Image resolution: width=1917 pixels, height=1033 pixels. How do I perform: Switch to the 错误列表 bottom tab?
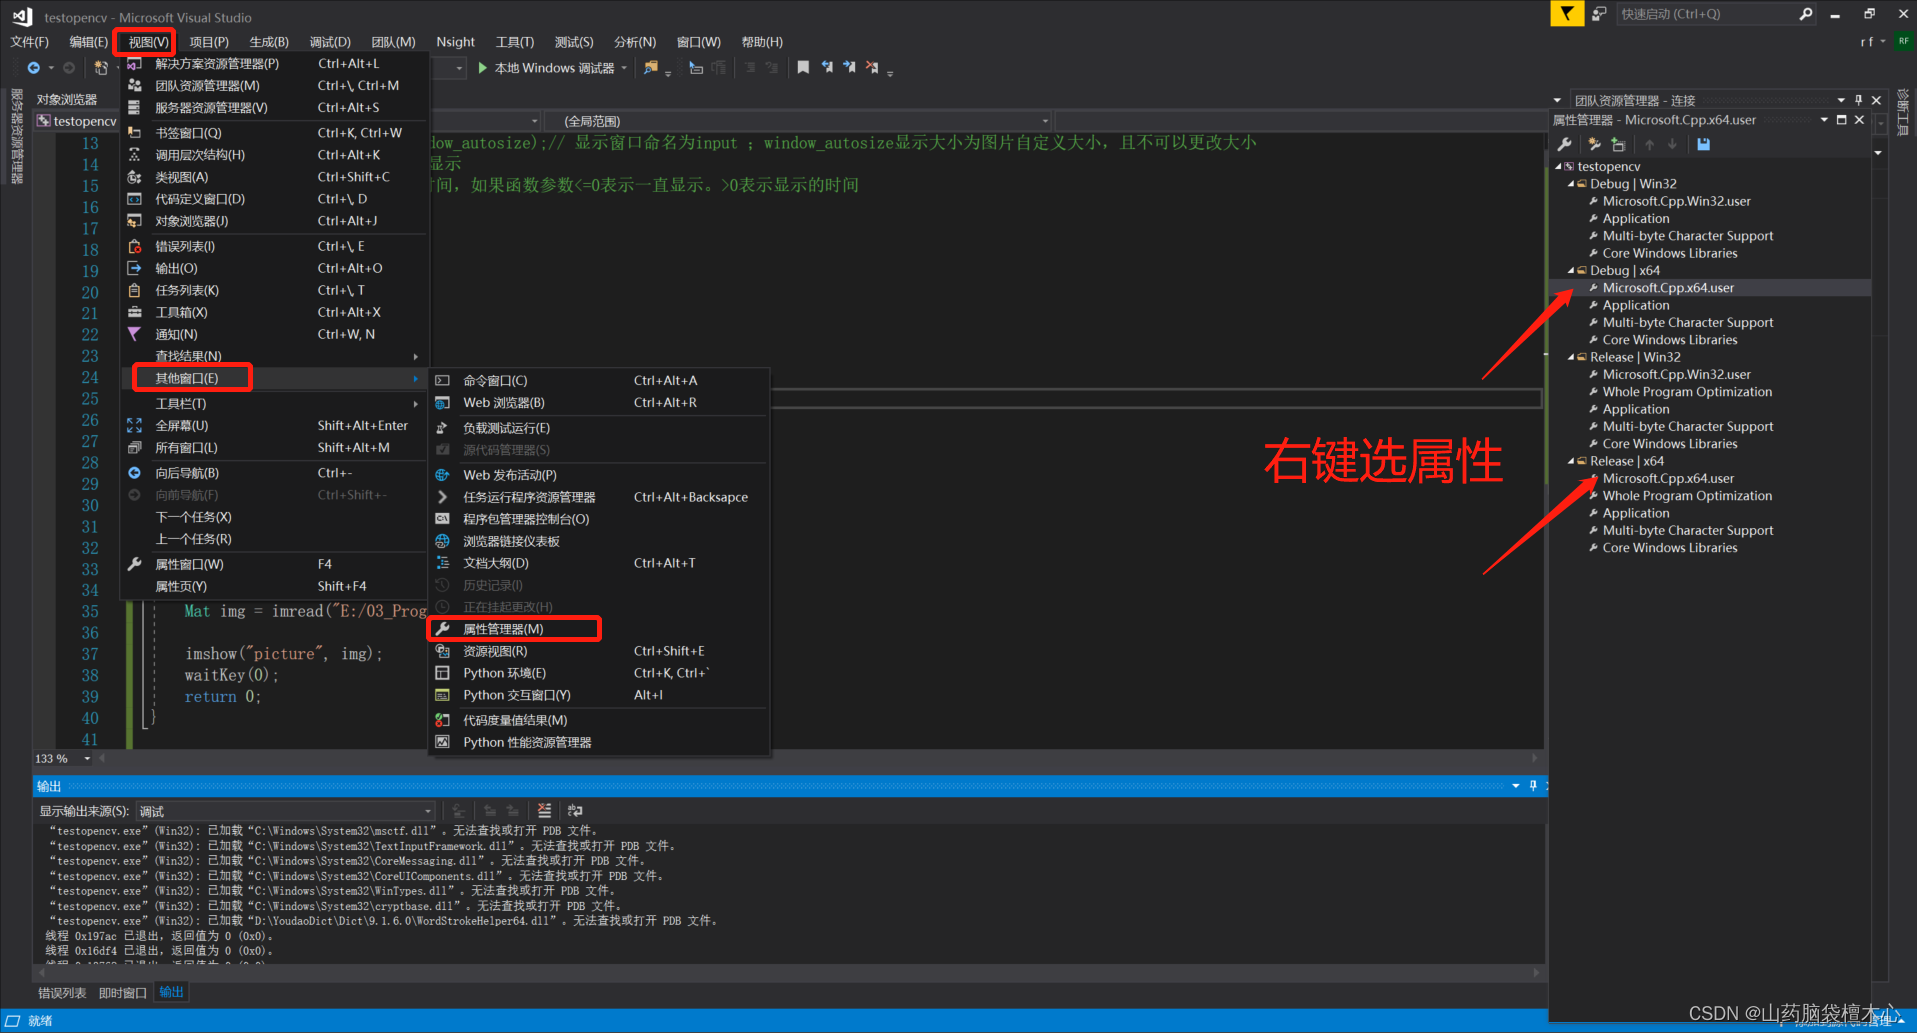(62, 993)
